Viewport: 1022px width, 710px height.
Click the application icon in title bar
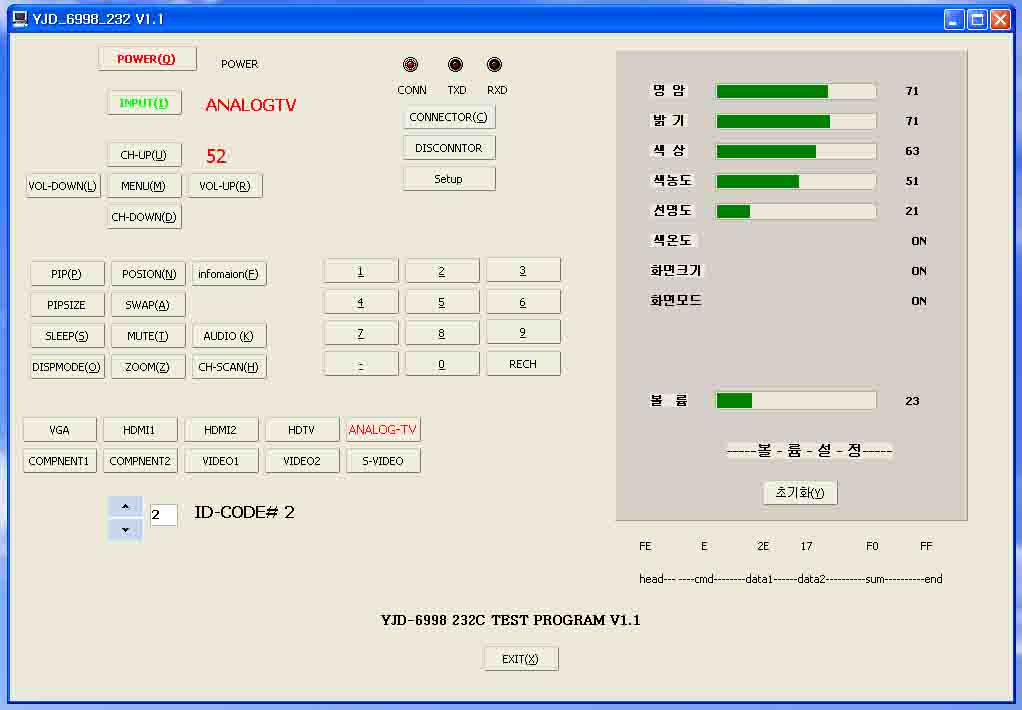click(x=19, y=19)
